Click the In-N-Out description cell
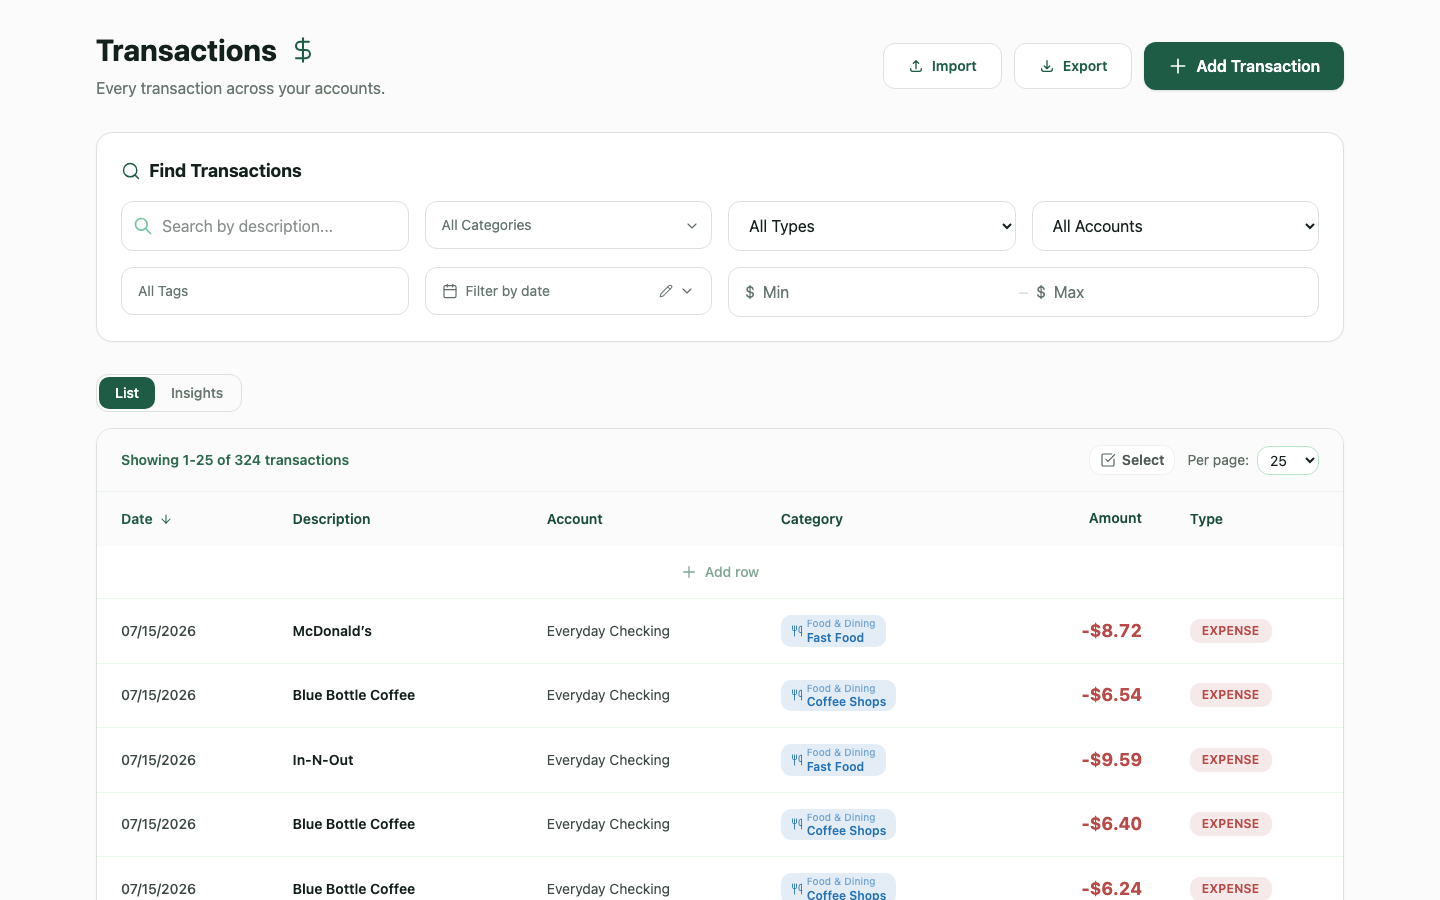This screenshot has width=1440, height=900. [323, 760]
